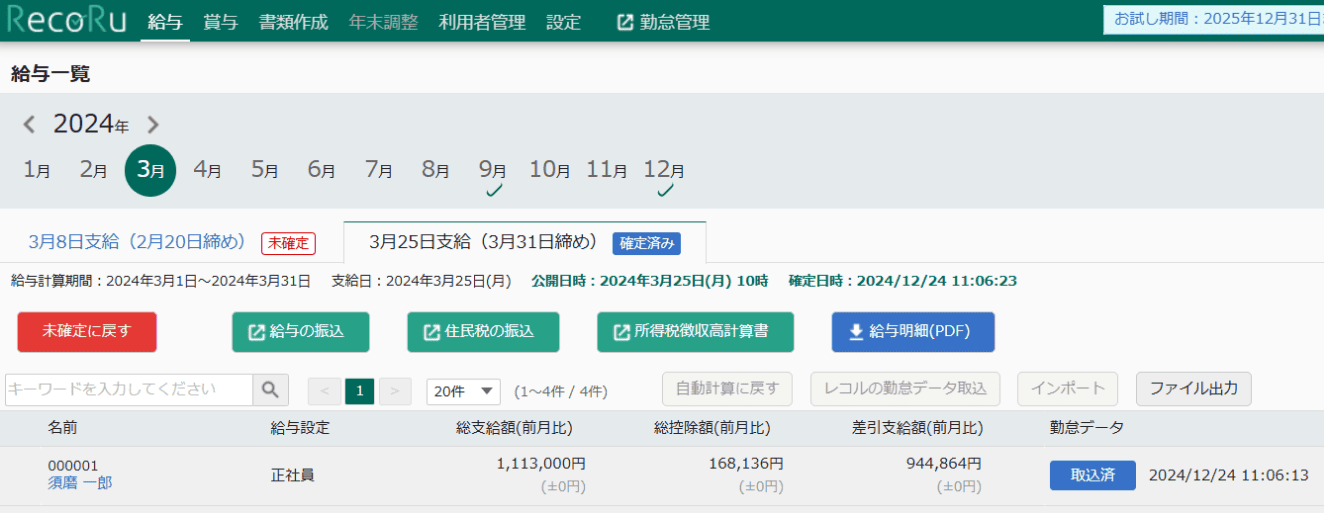Click the RecoRu logo
This screenshot has height=513, width=1324.
point(66,21)
